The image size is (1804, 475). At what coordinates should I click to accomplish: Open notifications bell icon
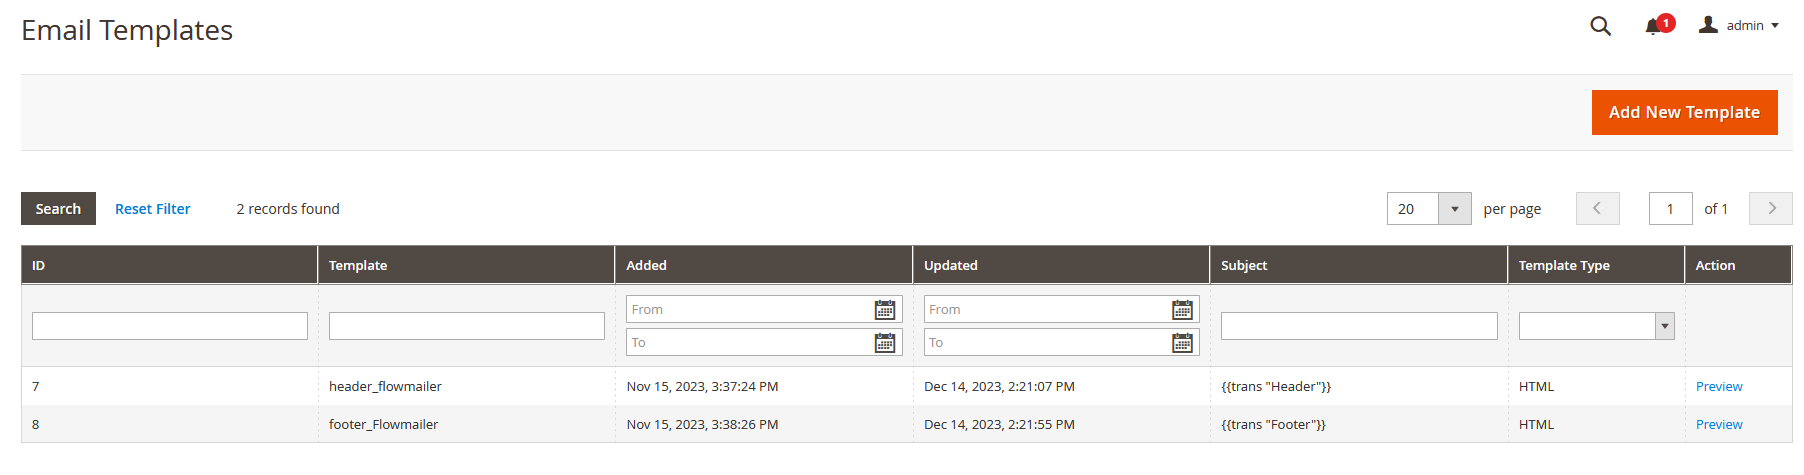coord(1653,27)
